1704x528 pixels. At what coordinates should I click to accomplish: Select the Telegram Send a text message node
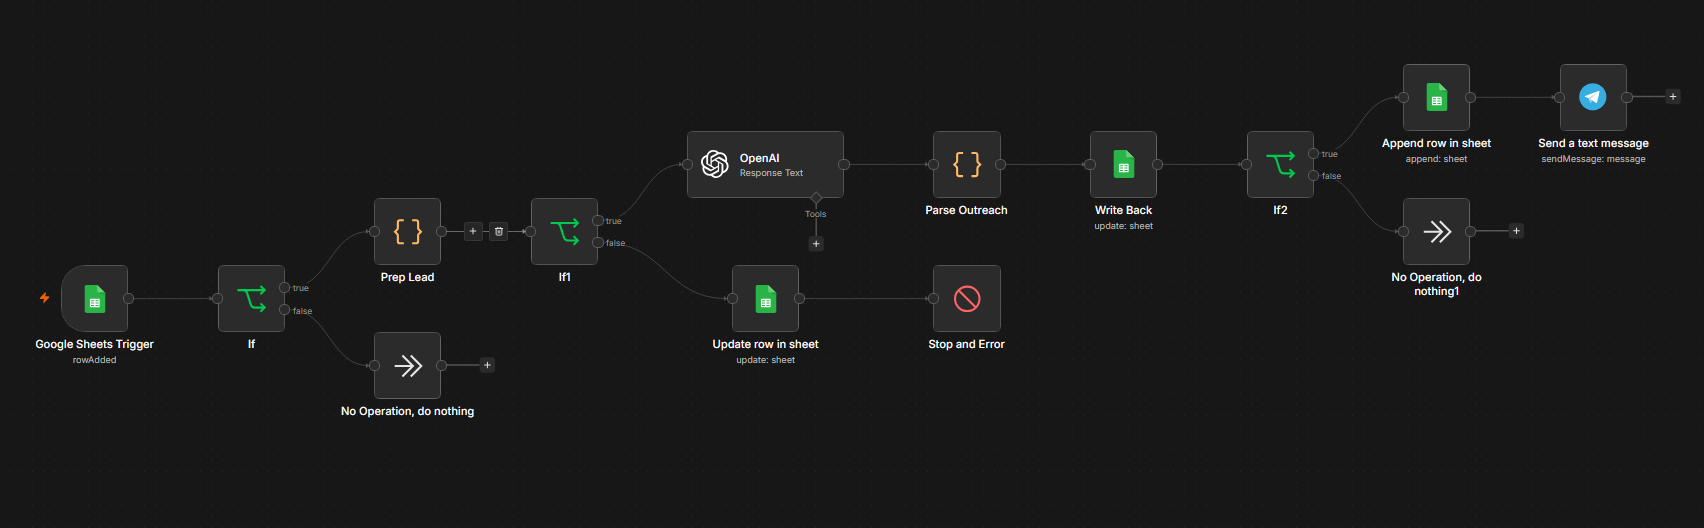(1593, 97)
